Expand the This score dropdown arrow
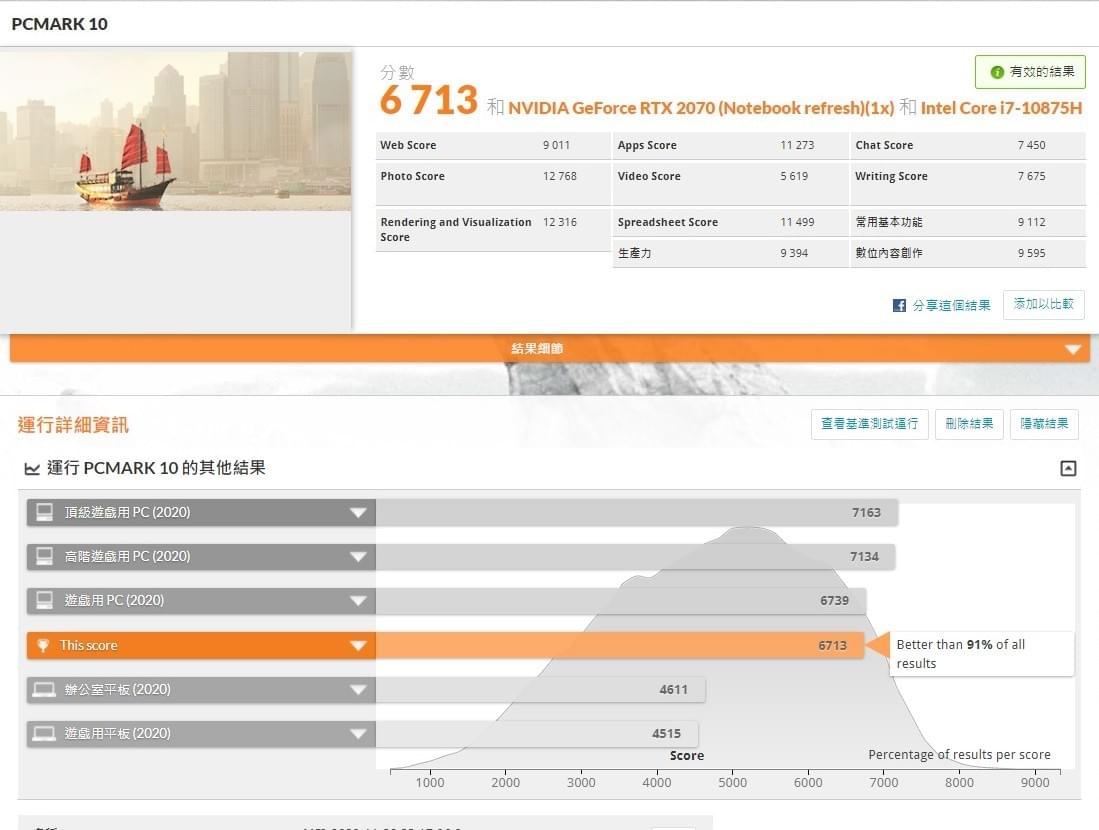This screenshot has height=830, width=1099. (358, 645)
